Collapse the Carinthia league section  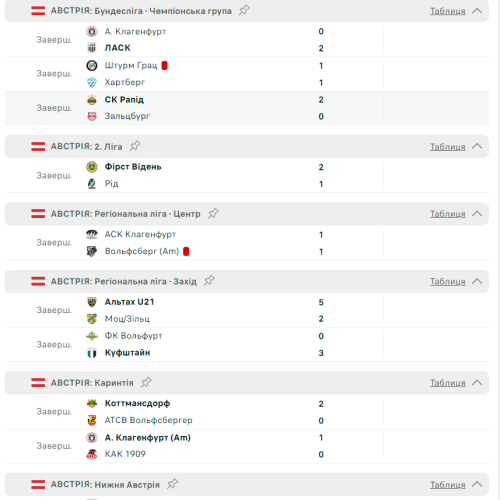pyautogui.click(x=477, y=383)
